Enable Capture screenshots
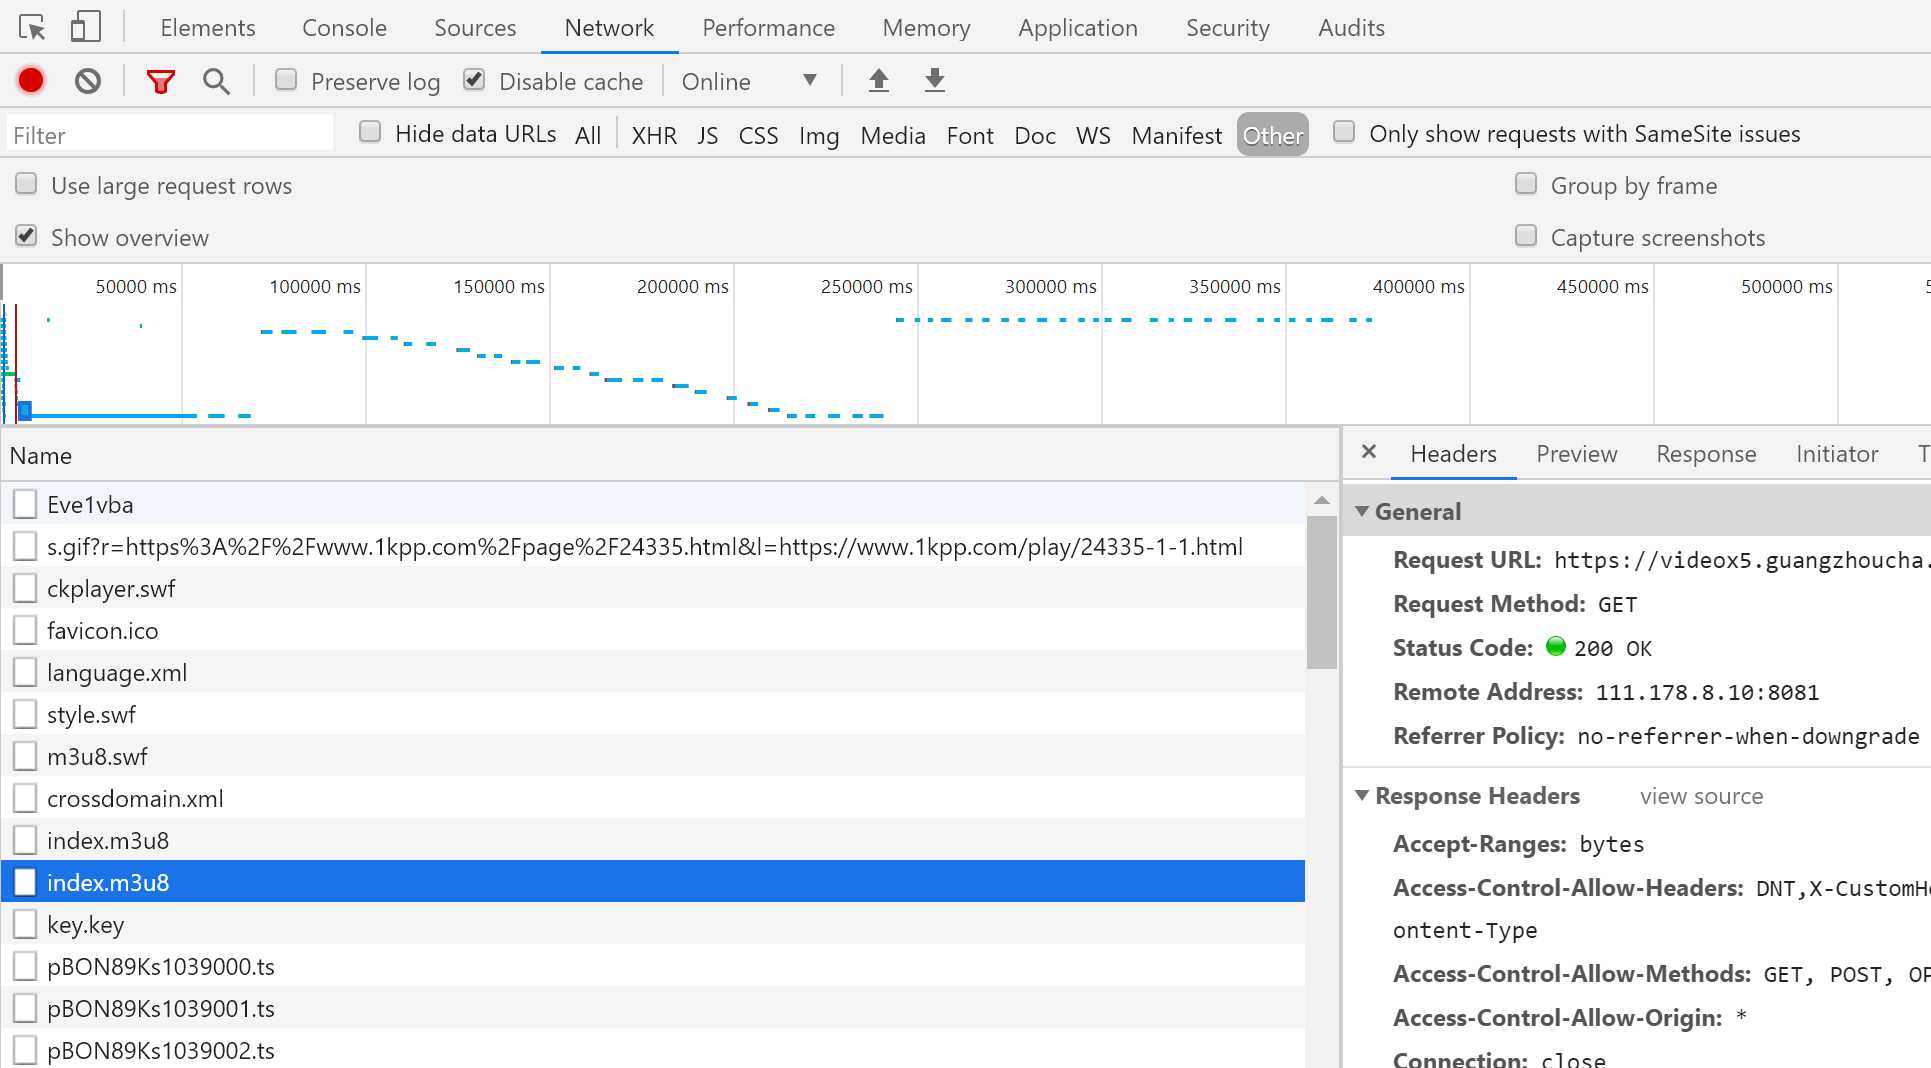Image resolution: width=1931 pixels, height=1068 pixels. [1526, 235]
